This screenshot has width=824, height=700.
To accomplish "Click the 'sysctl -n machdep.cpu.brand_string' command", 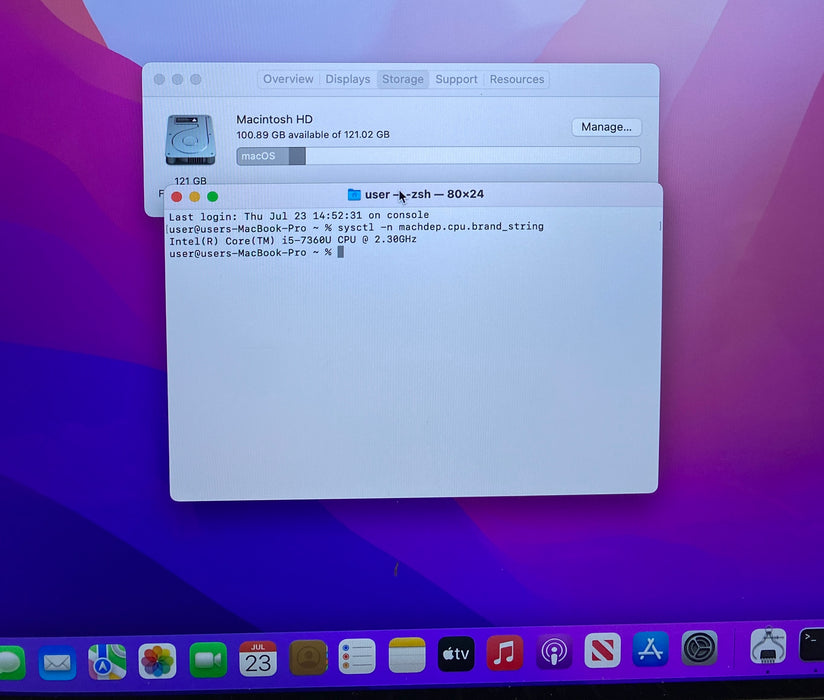I will (440, 227).
